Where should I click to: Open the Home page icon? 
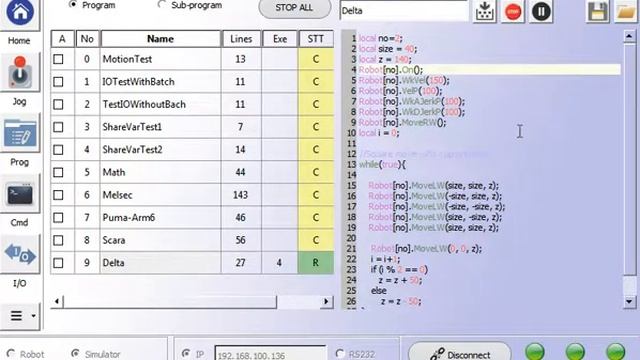click(20, 13)
